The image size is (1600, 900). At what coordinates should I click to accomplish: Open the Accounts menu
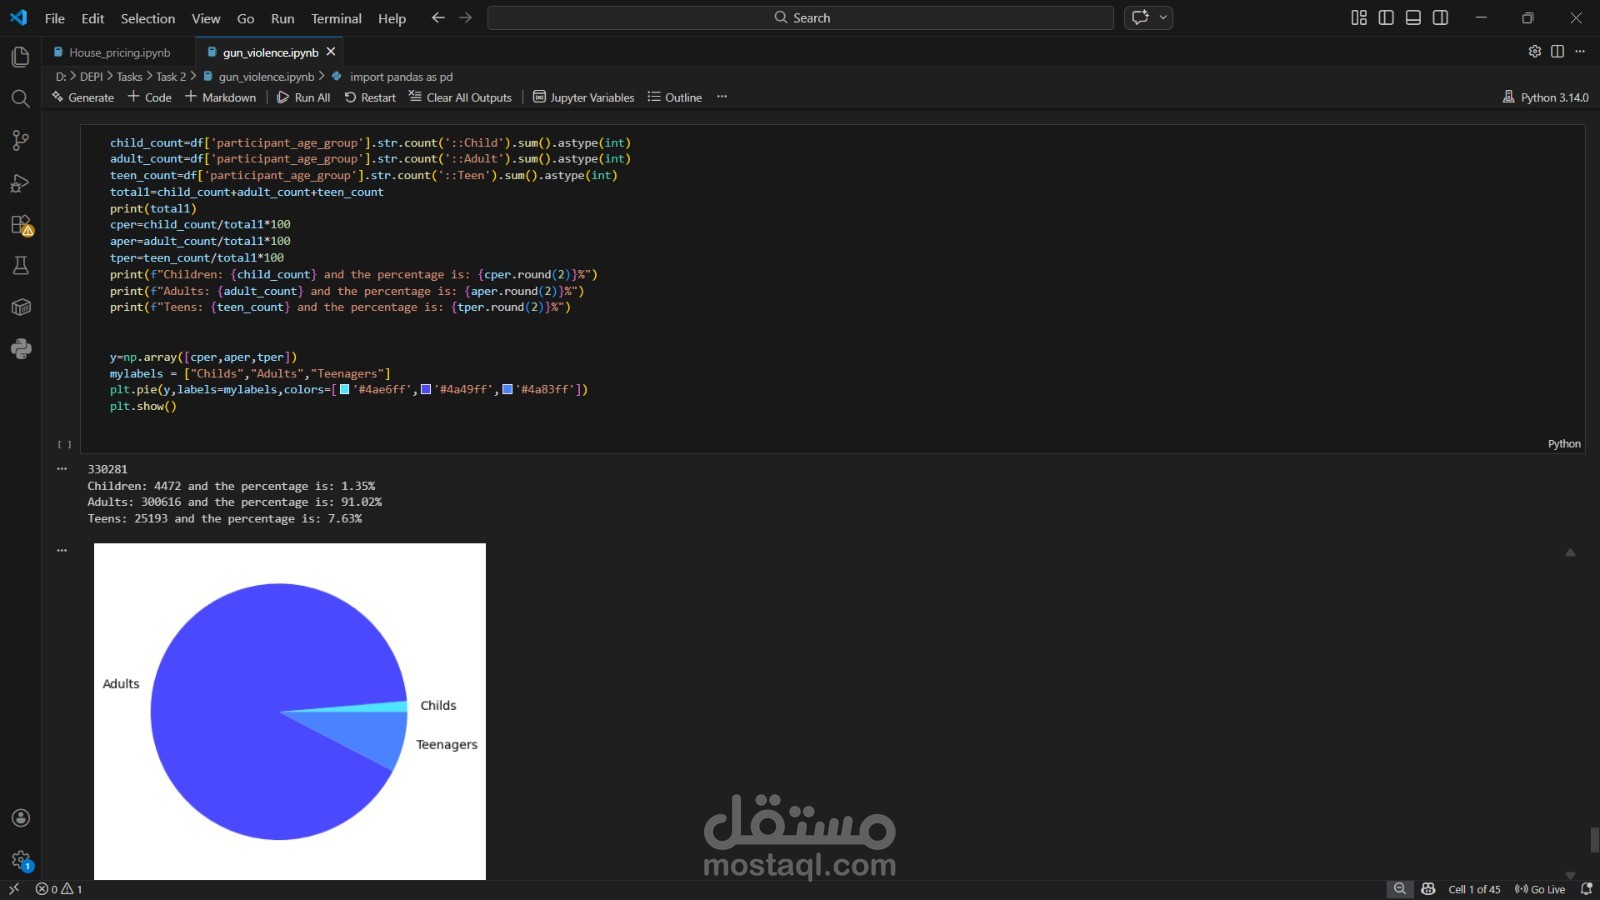pyautogui.click(x=20, y=818)
